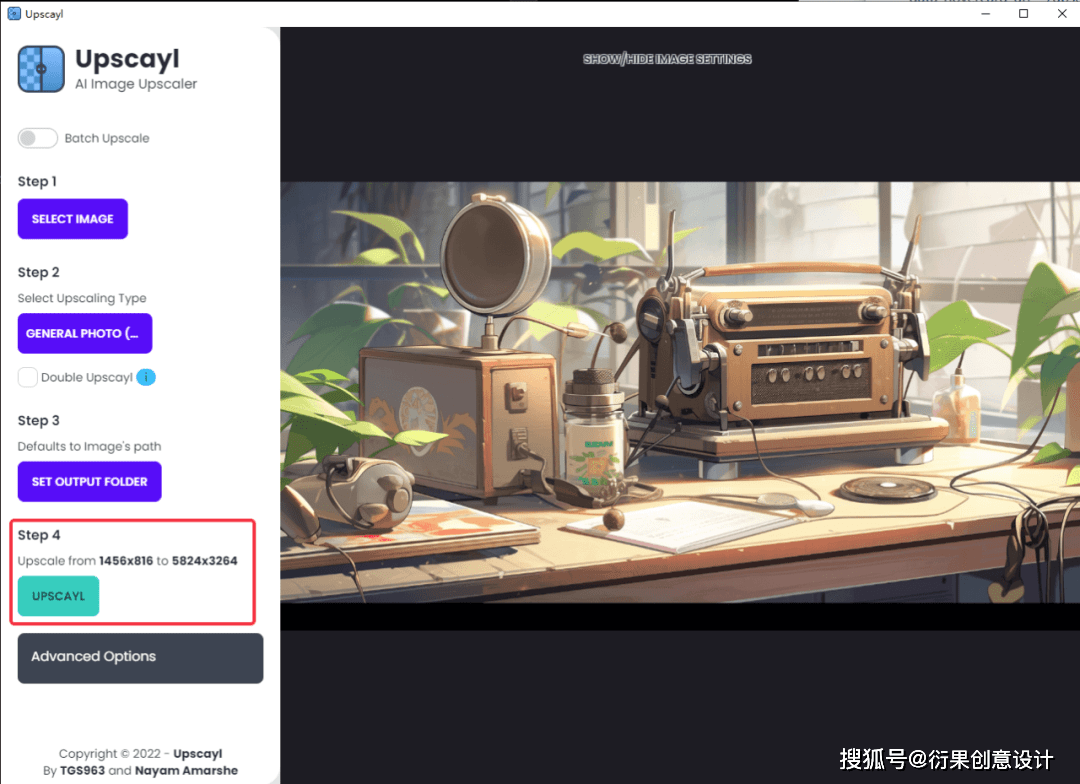Screen dimensions: 1080x784
Task: Click the AI Image Upscaler subtitle
Action: pyautogui.click(x=136, y=84)
